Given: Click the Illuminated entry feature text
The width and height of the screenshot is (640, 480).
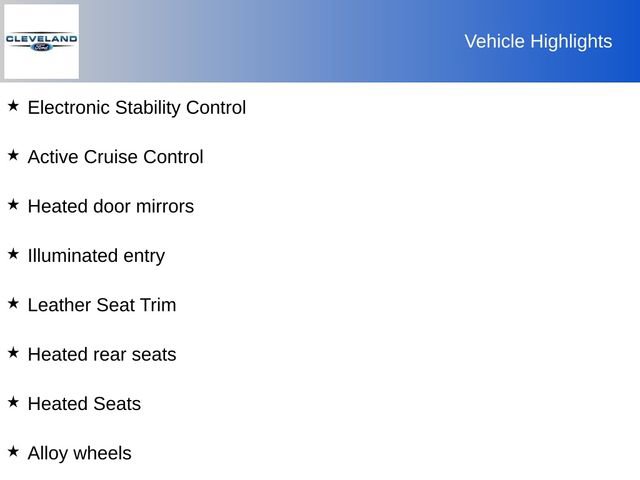Looking at the screenshot, I should click(96, 255).
